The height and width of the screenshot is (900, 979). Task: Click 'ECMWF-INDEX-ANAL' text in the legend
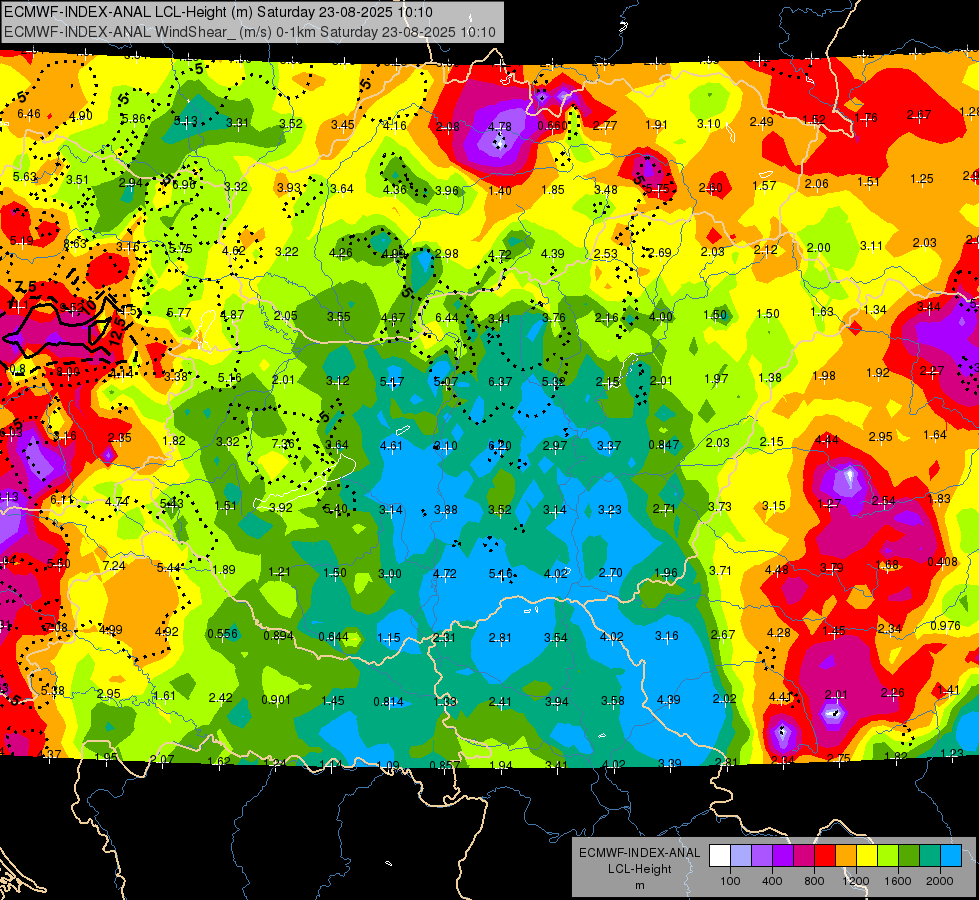coord(640,853)
